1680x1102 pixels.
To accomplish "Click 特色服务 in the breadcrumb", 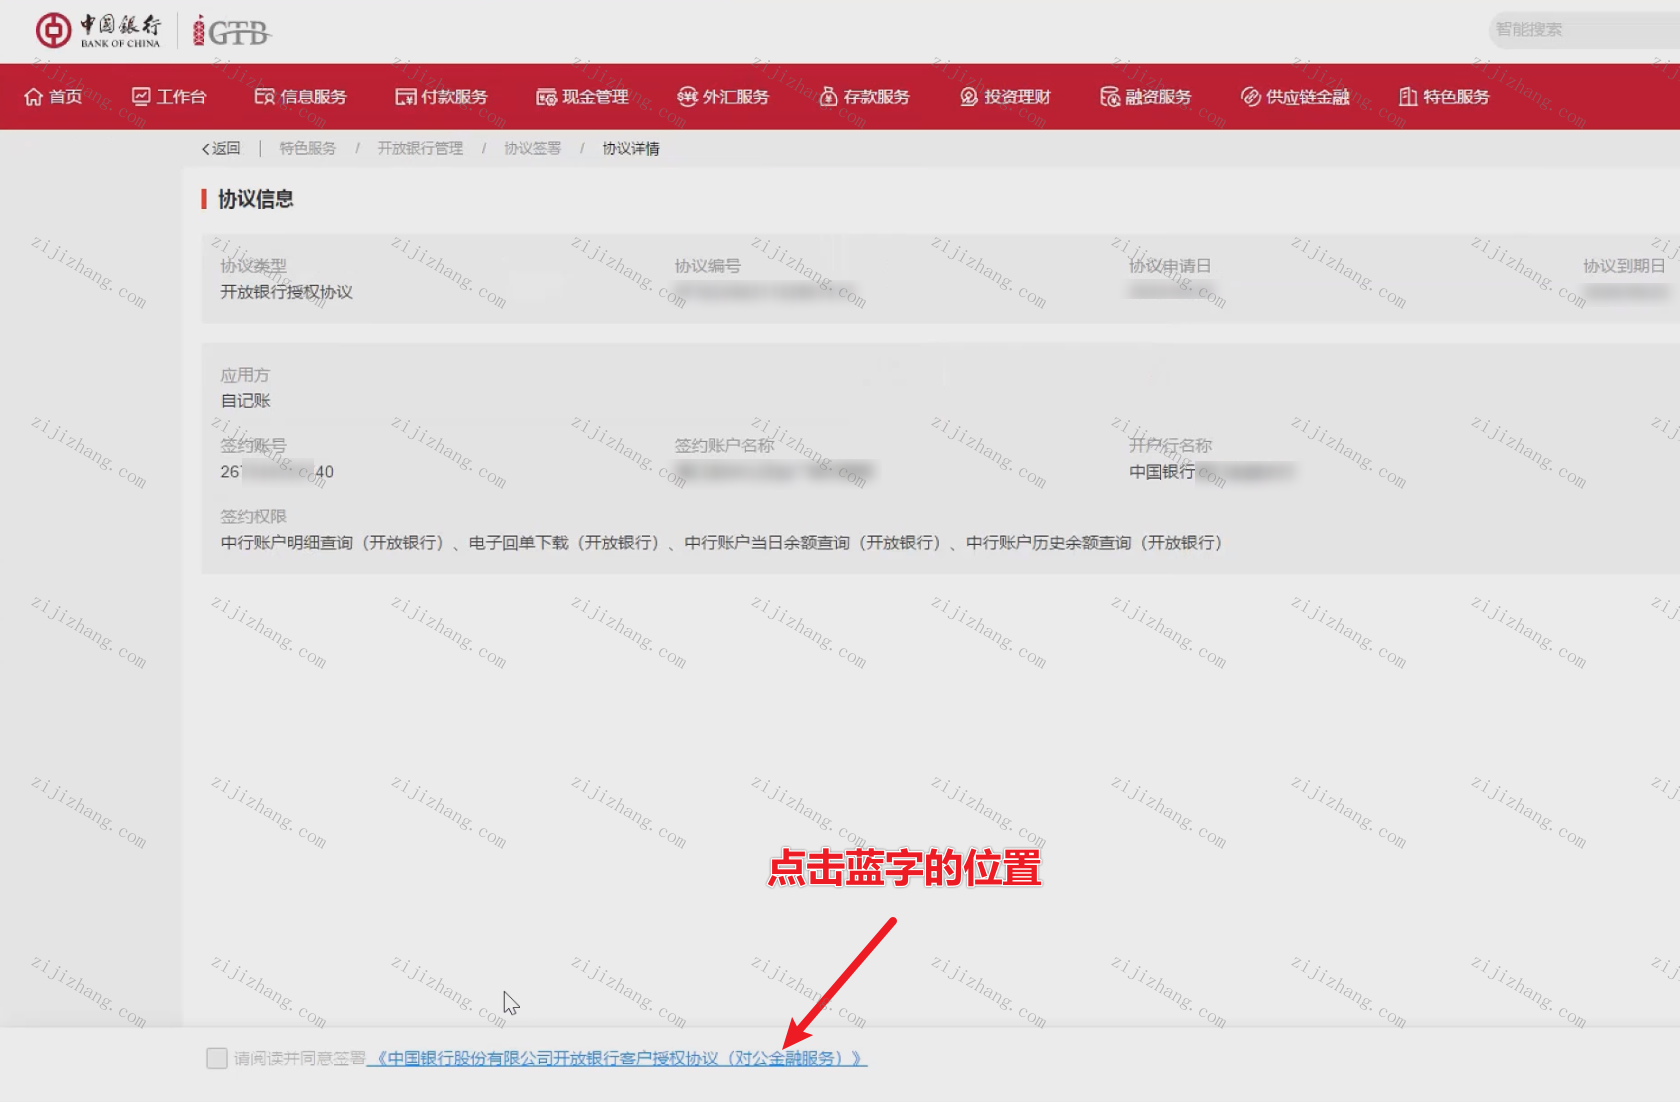I will 307,149.
